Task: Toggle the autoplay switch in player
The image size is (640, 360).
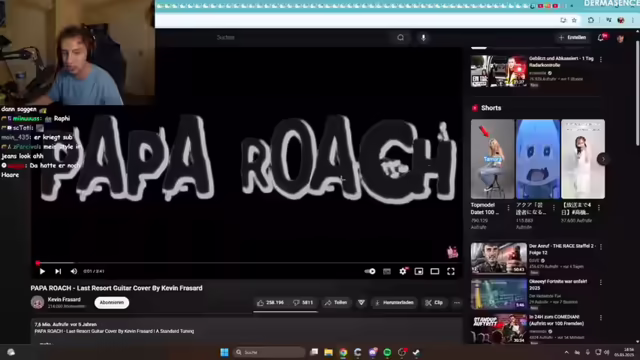Action: pyautogui.click(x=370, y=271)
